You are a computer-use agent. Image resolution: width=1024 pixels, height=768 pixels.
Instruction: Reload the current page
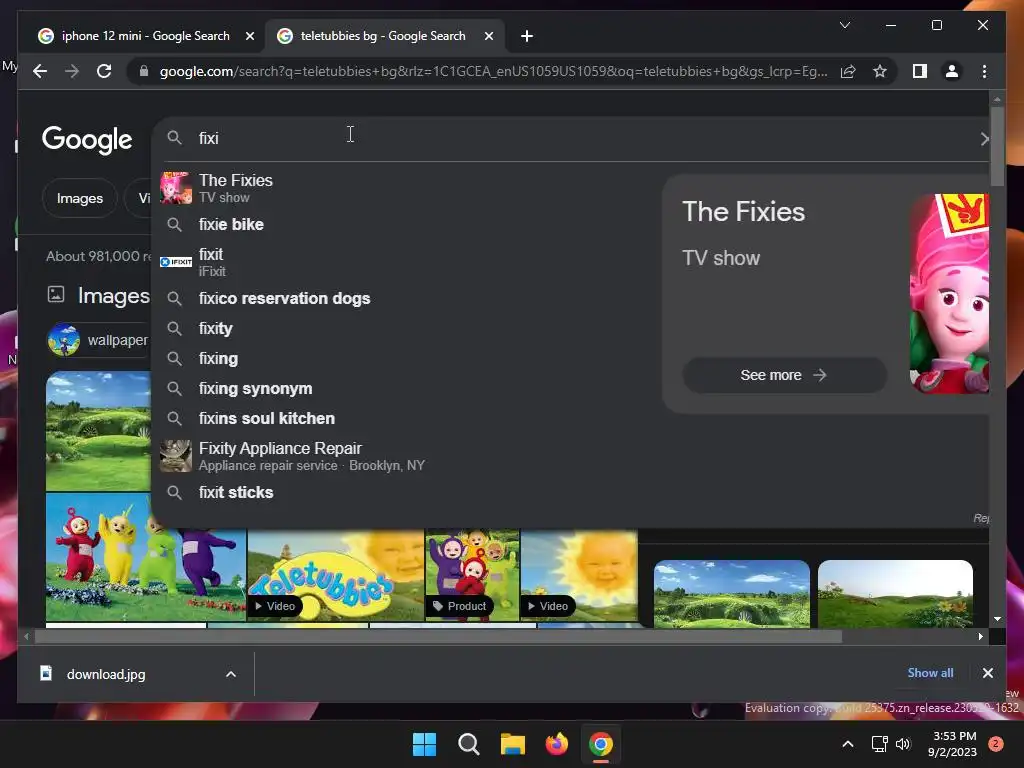(104, 71)
